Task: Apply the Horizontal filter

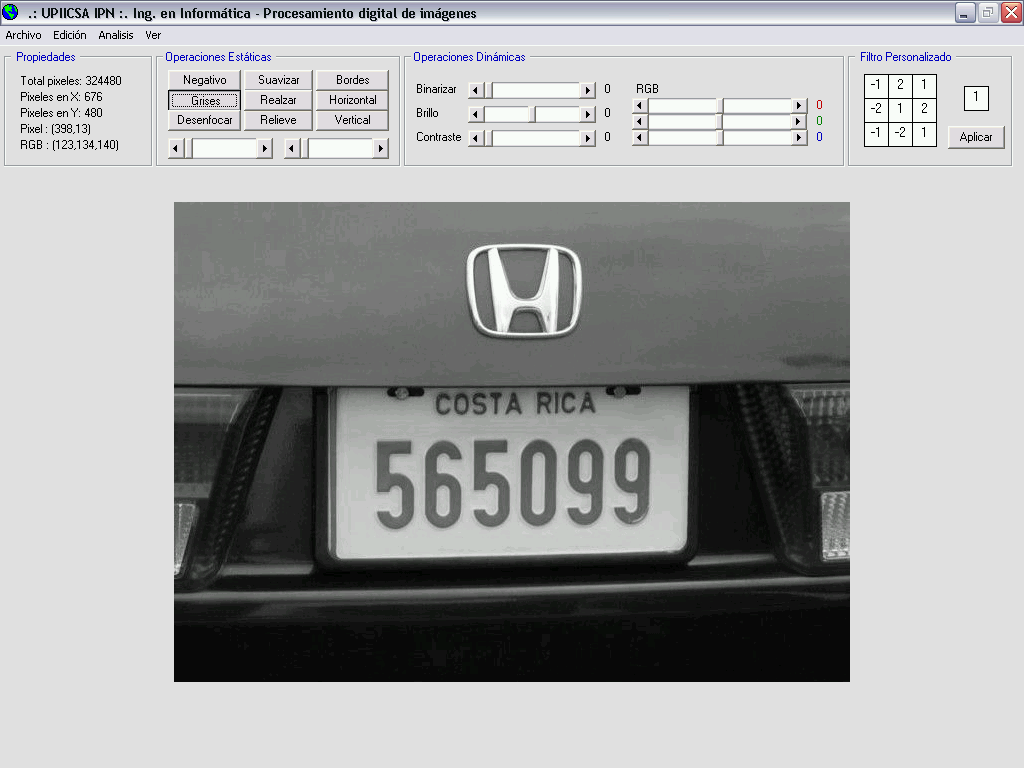Action: pos(353,100)
